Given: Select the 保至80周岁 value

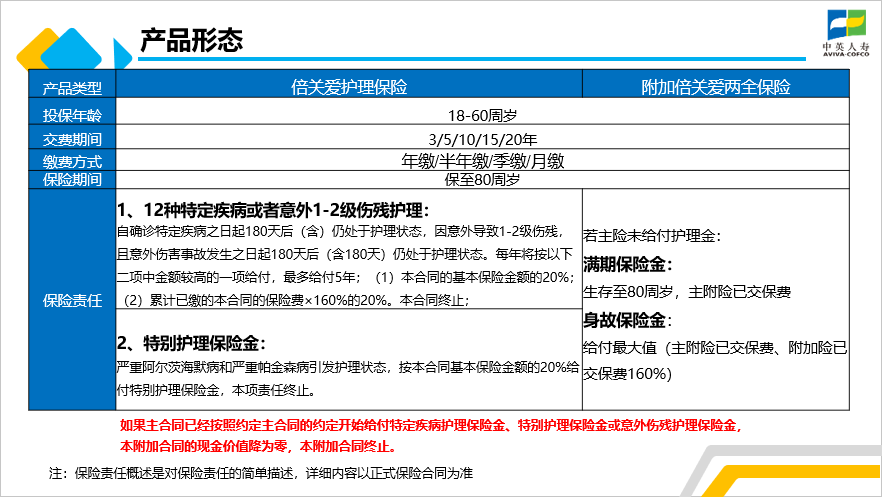Looking at the screenshot, I should (482, 179).
